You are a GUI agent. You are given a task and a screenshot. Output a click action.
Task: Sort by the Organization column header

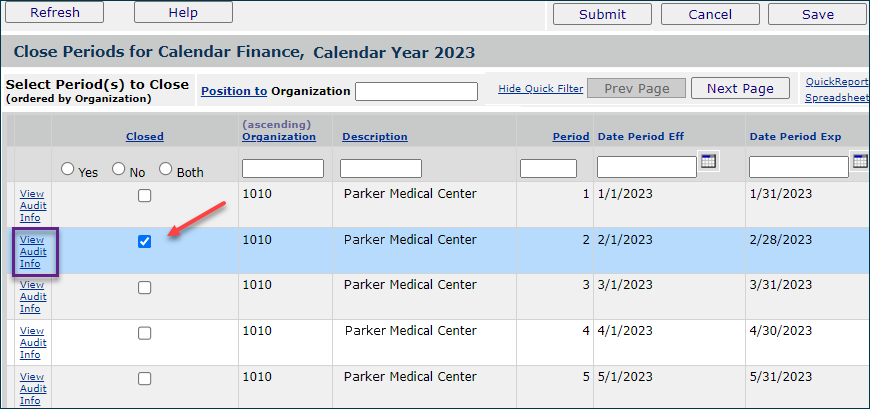point(278,137)
